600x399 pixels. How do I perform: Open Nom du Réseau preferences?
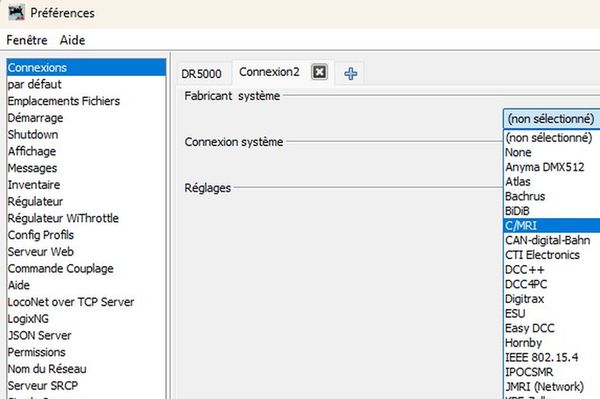point(86,369)
